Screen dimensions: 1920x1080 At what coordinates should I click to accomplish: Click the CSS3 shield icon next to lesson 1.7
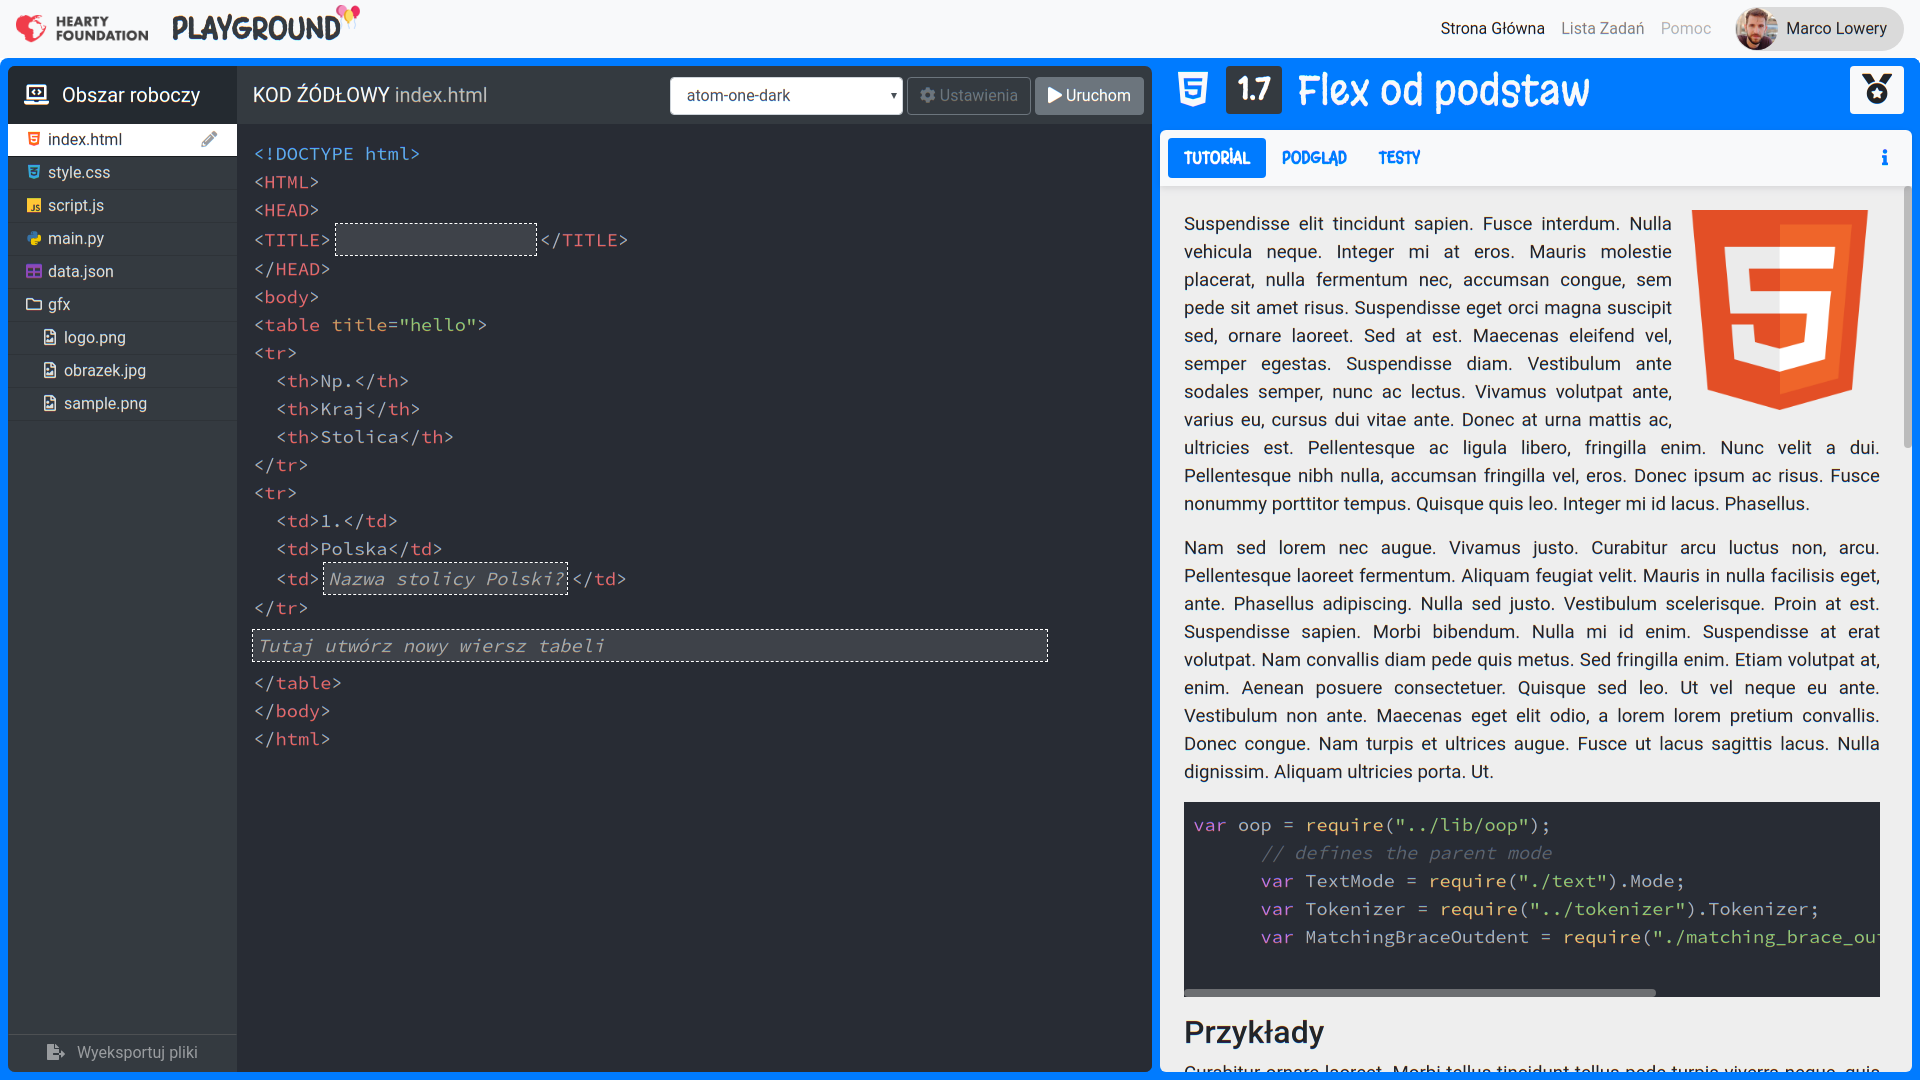1192,90
